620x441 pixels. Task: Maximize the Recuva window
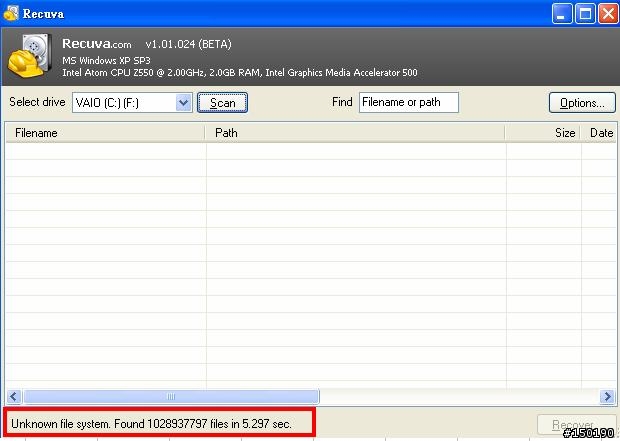(x=585, y=14)
